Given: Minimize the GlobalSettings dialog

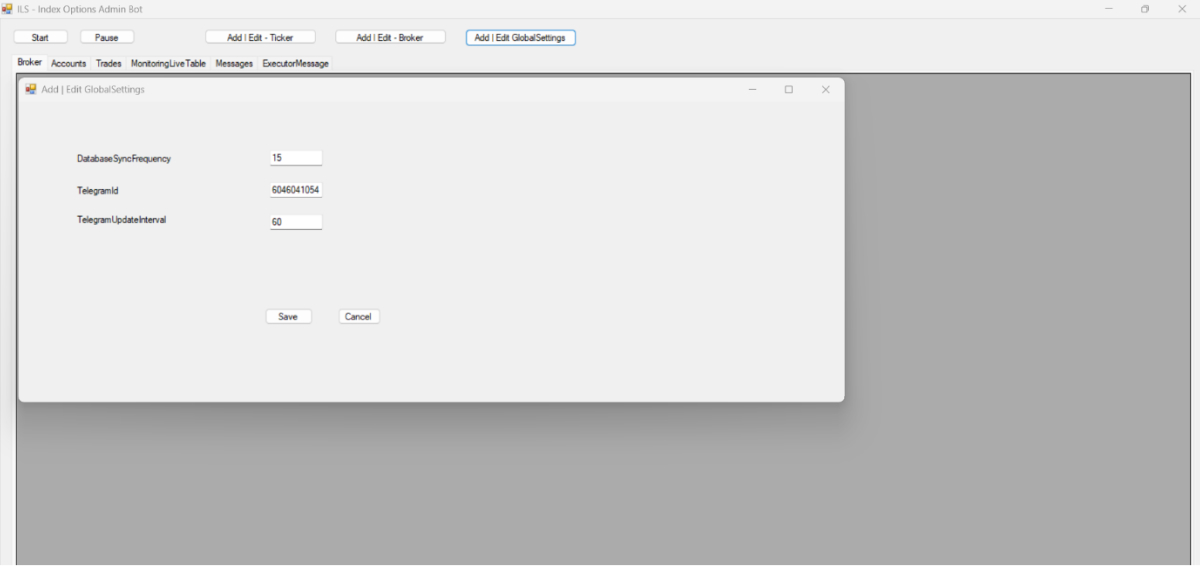Looking at the screenshot, I should coord(752,89).
